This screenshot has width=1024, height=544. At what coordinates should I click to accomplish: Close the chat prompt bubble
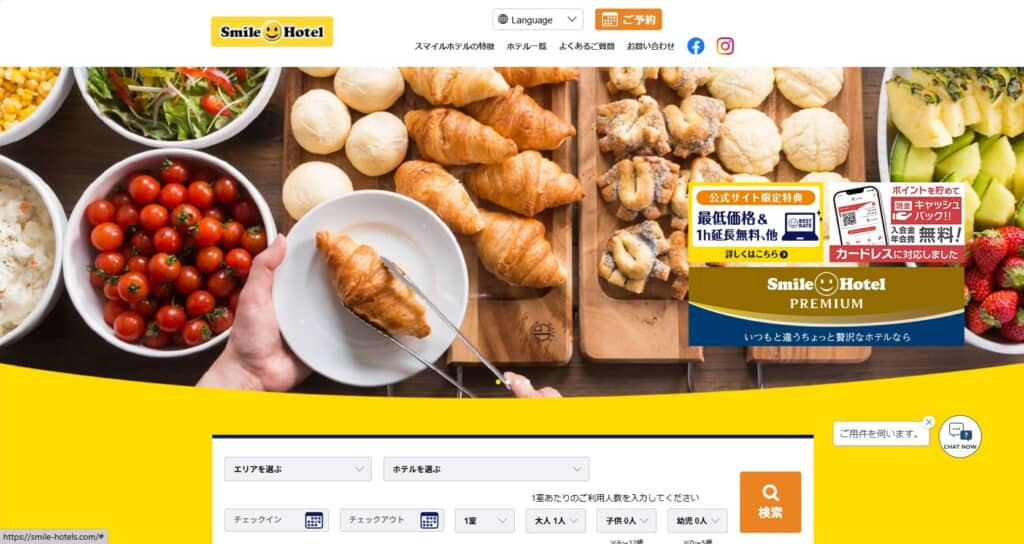pyautogui.click(x=929, y=422)
